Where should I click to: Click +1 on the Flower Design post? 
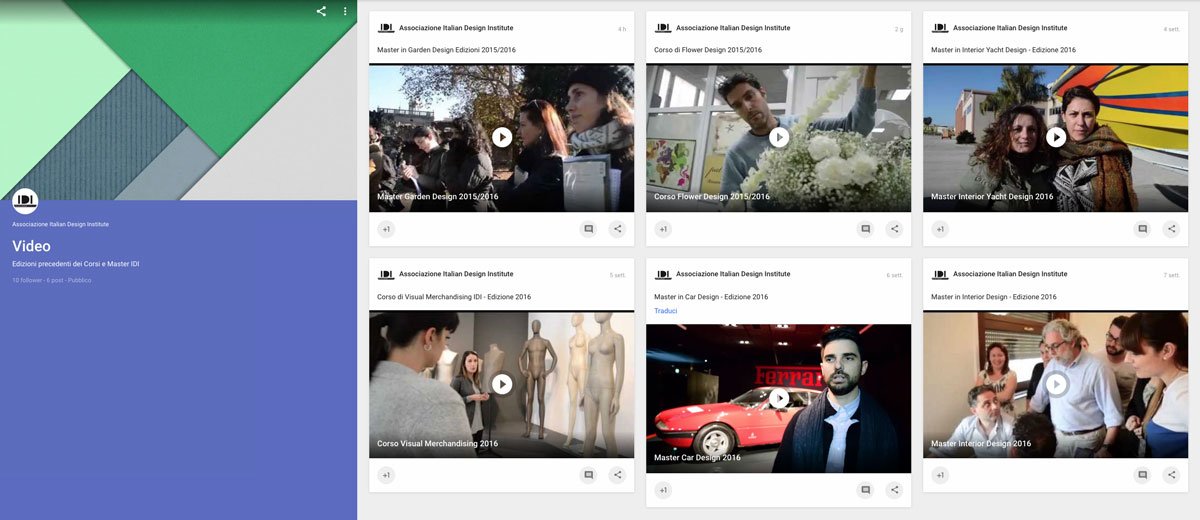click(663, 229)
